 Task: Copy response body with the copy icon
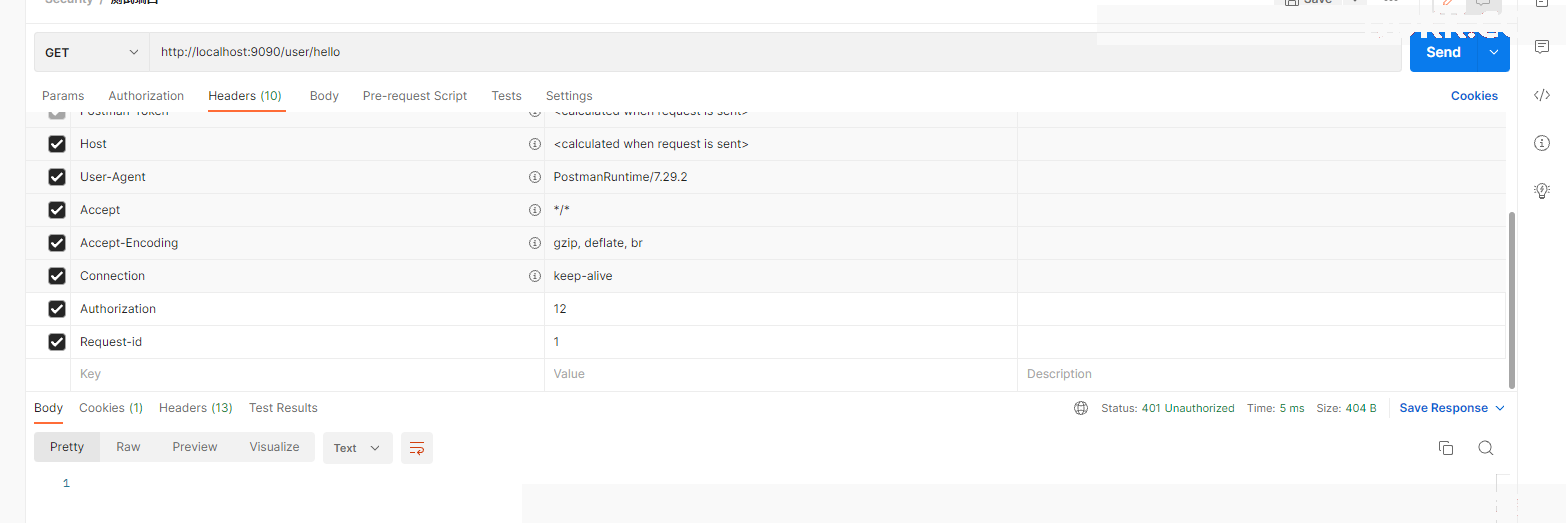pos(1445,448)
